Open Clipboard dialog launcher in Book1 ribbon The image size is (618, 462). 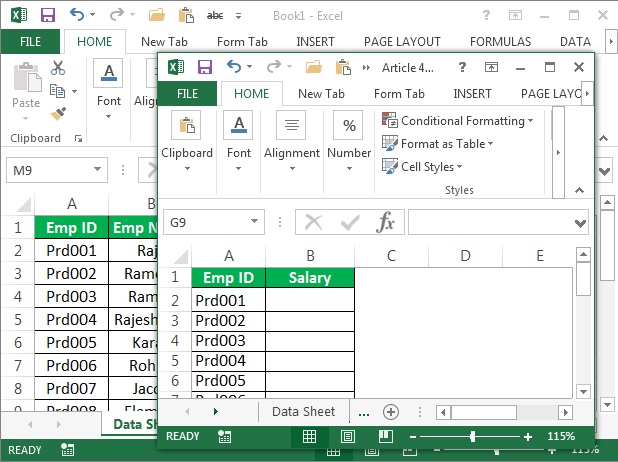(x=78, y=138)
